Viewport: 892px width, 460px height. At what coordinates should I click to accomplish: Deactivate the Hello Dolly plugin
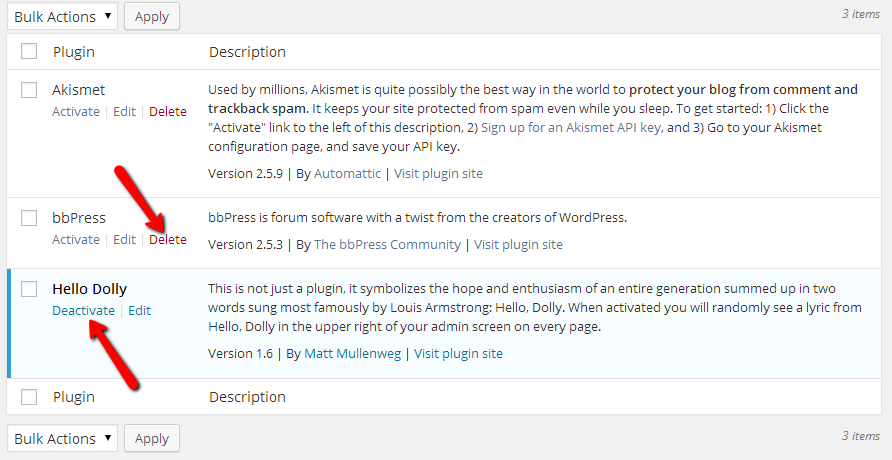pyautogui.click(x=83, y=311)
